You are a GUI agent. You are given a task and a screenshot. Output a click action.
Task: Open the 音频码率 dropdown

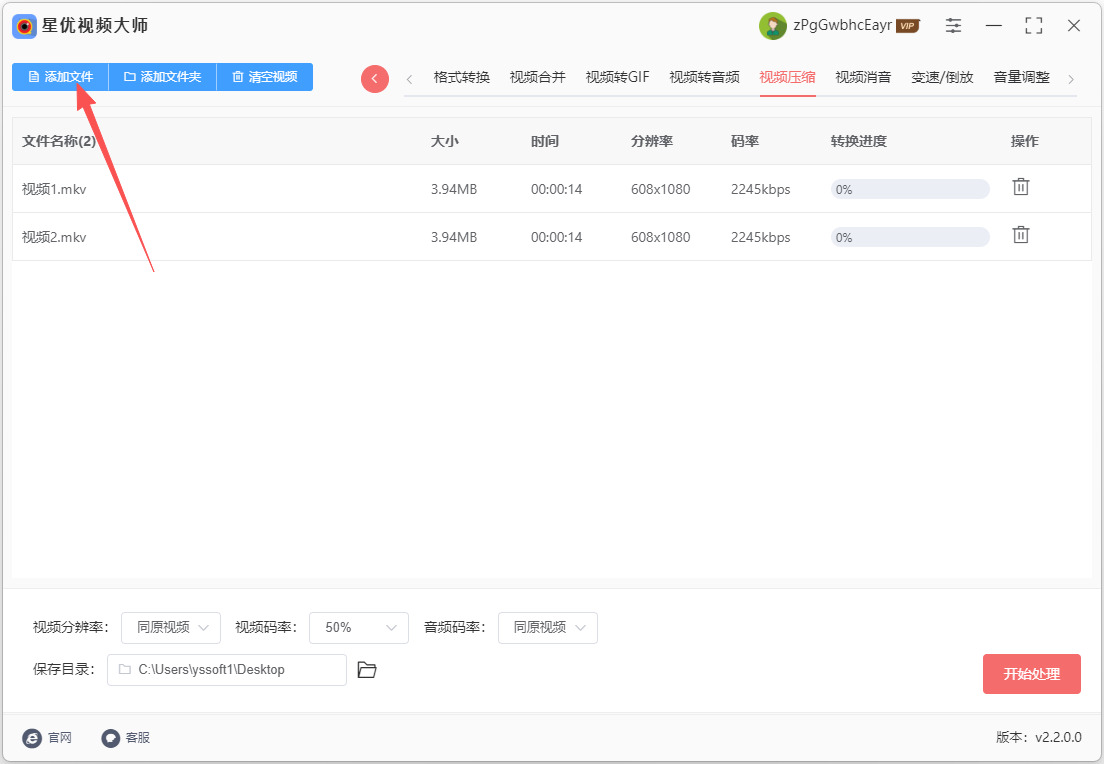click(x=548, y=627)
